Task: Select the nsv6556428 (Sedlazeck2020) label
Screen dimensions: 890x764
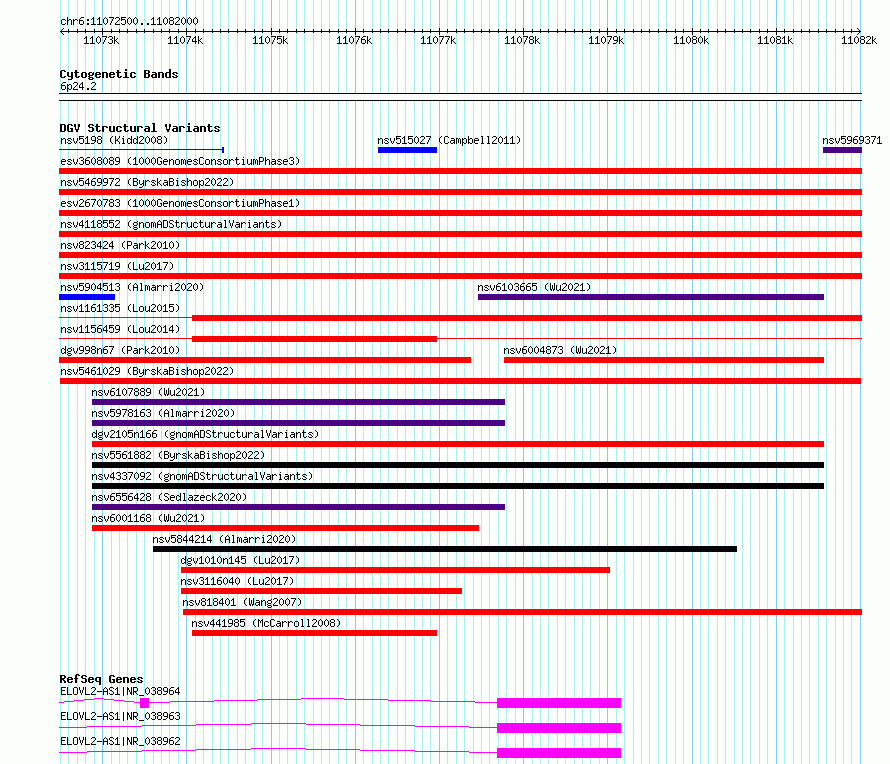Action: click(169, 497)
